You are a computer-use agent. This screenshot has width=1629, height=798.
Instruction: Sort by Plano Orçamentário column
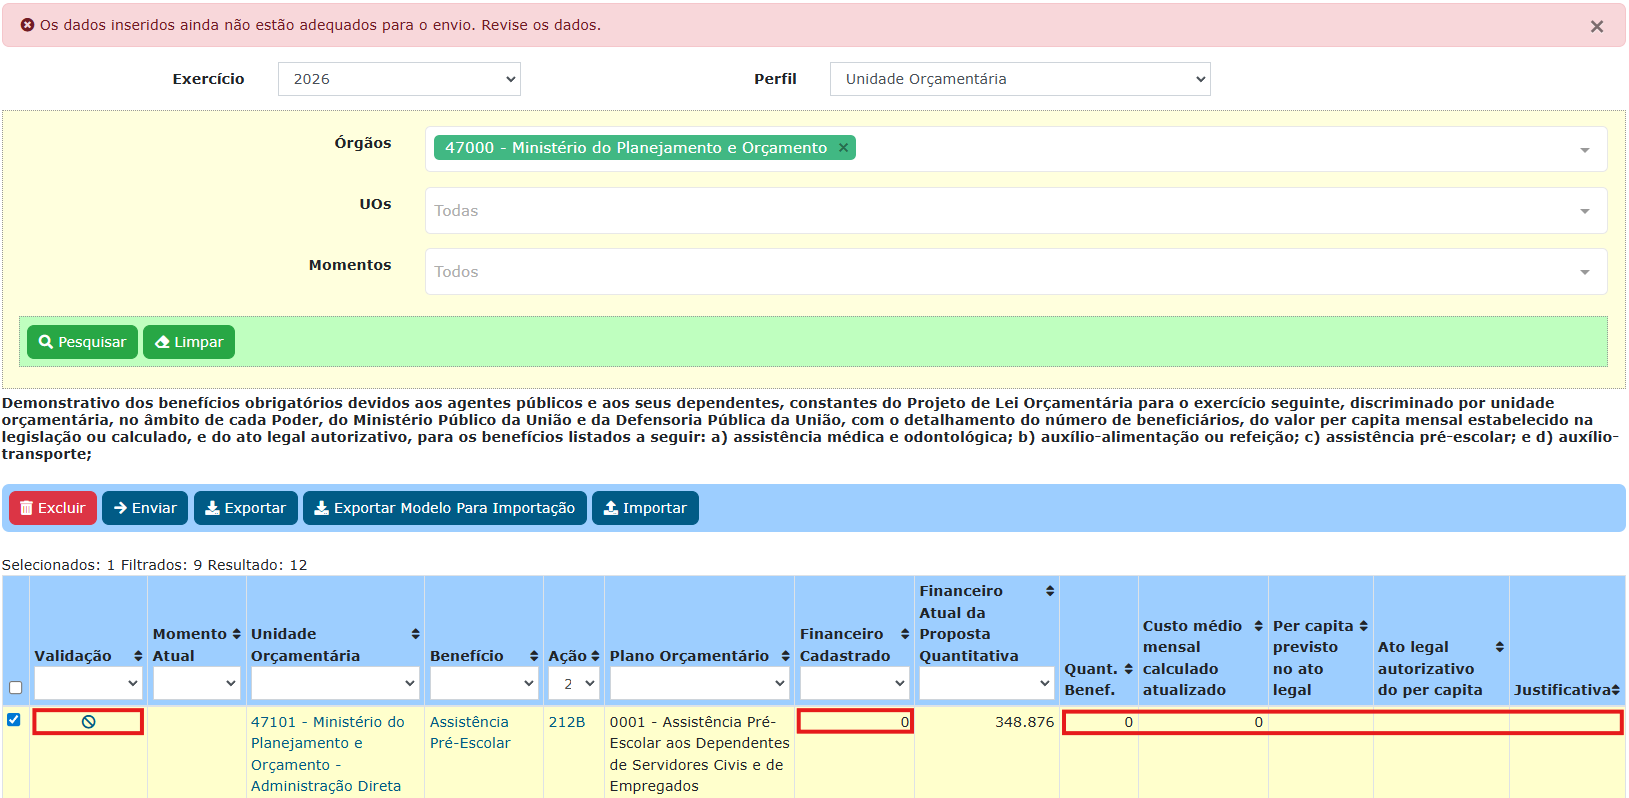tap(785, 656)
